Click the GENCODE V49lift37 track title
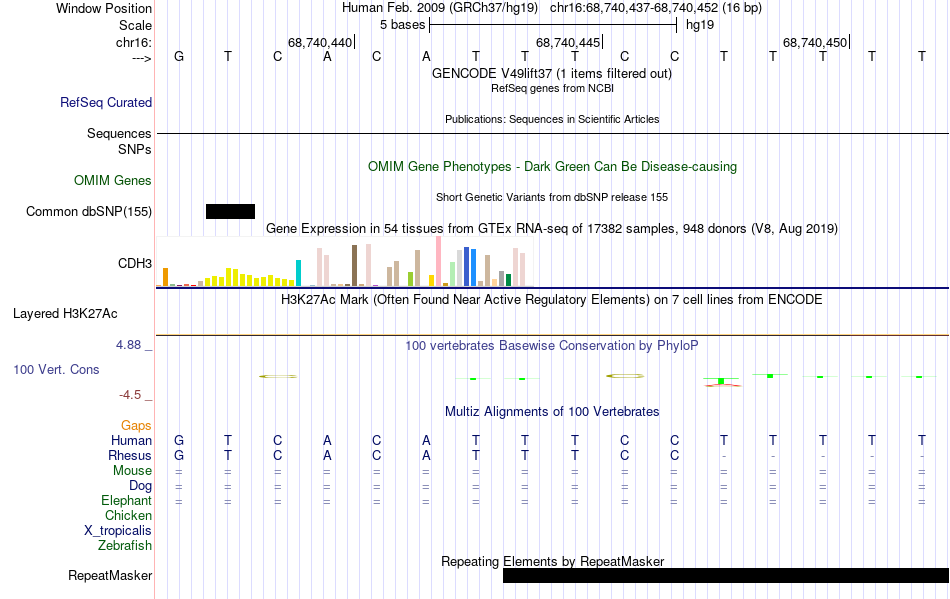 click(x=551, y=74)
